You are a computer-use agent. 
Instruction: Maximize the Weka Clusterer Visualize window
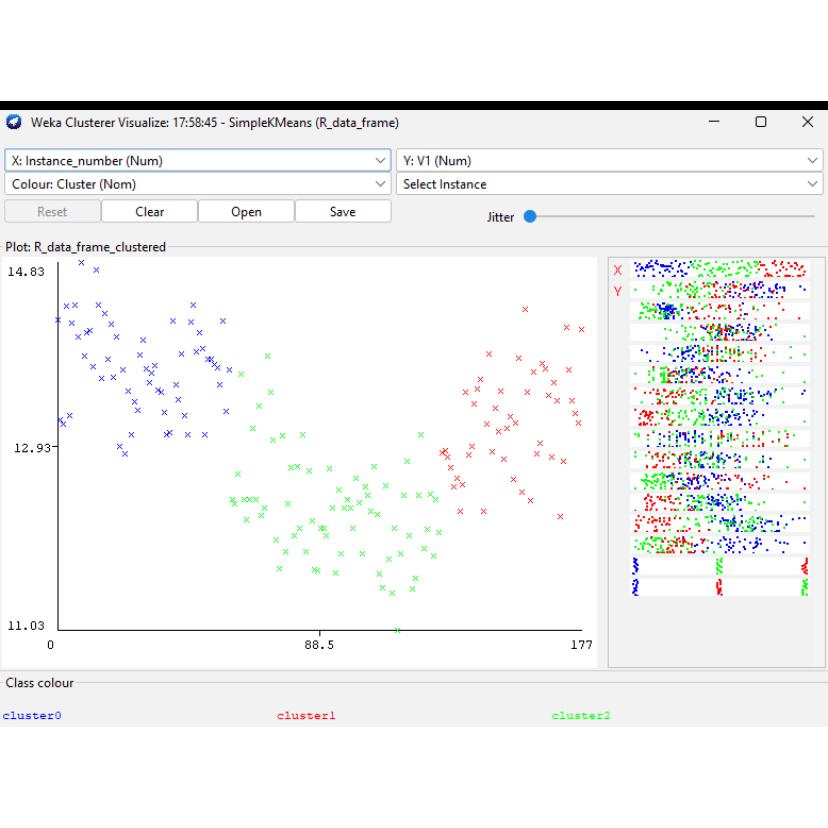coord(761,122)
